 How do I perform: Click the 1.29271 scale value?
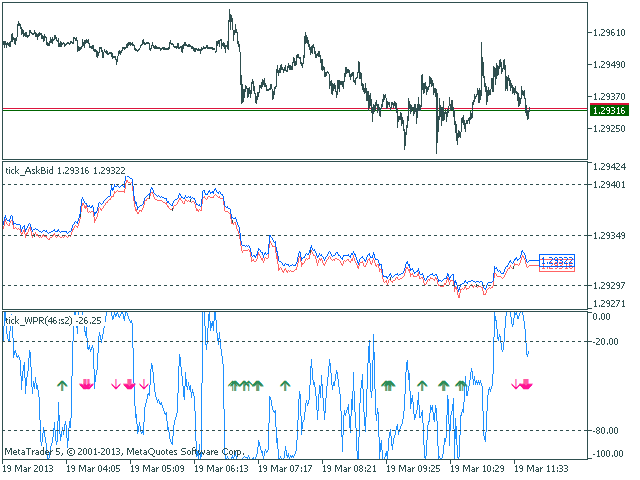tap(609, 303)
